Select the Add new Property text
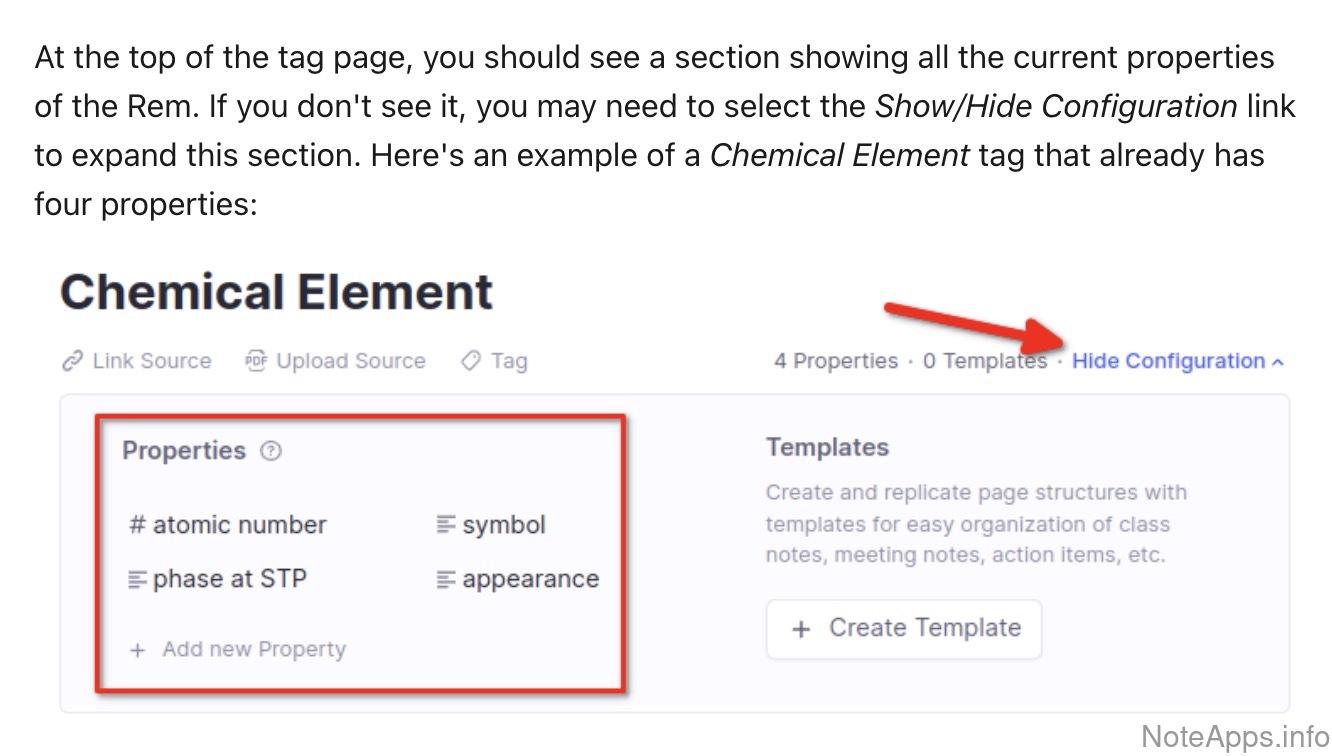 [254, 650]
